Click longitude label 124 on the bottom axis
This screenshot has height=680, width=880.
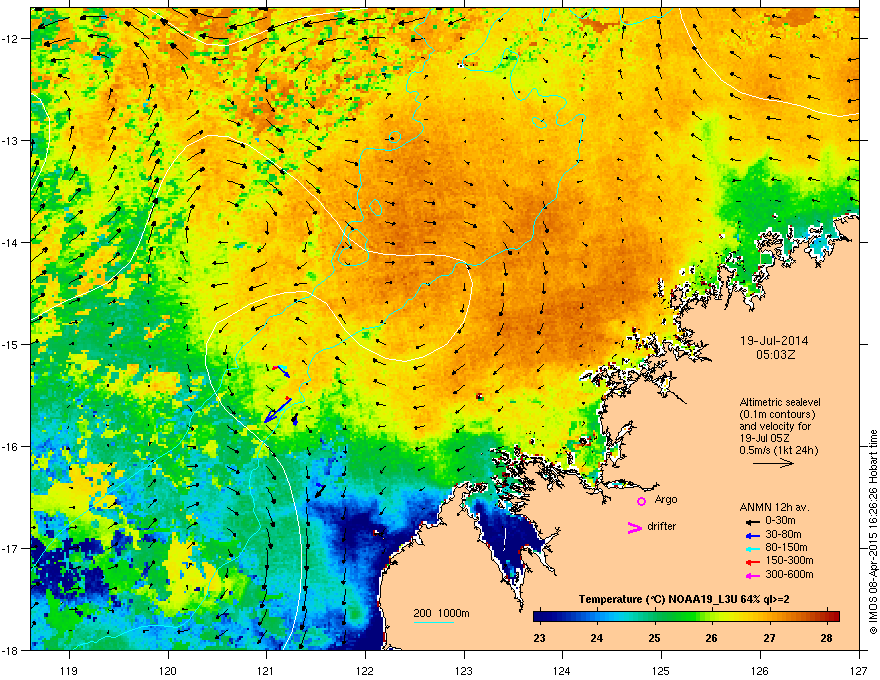562,670
